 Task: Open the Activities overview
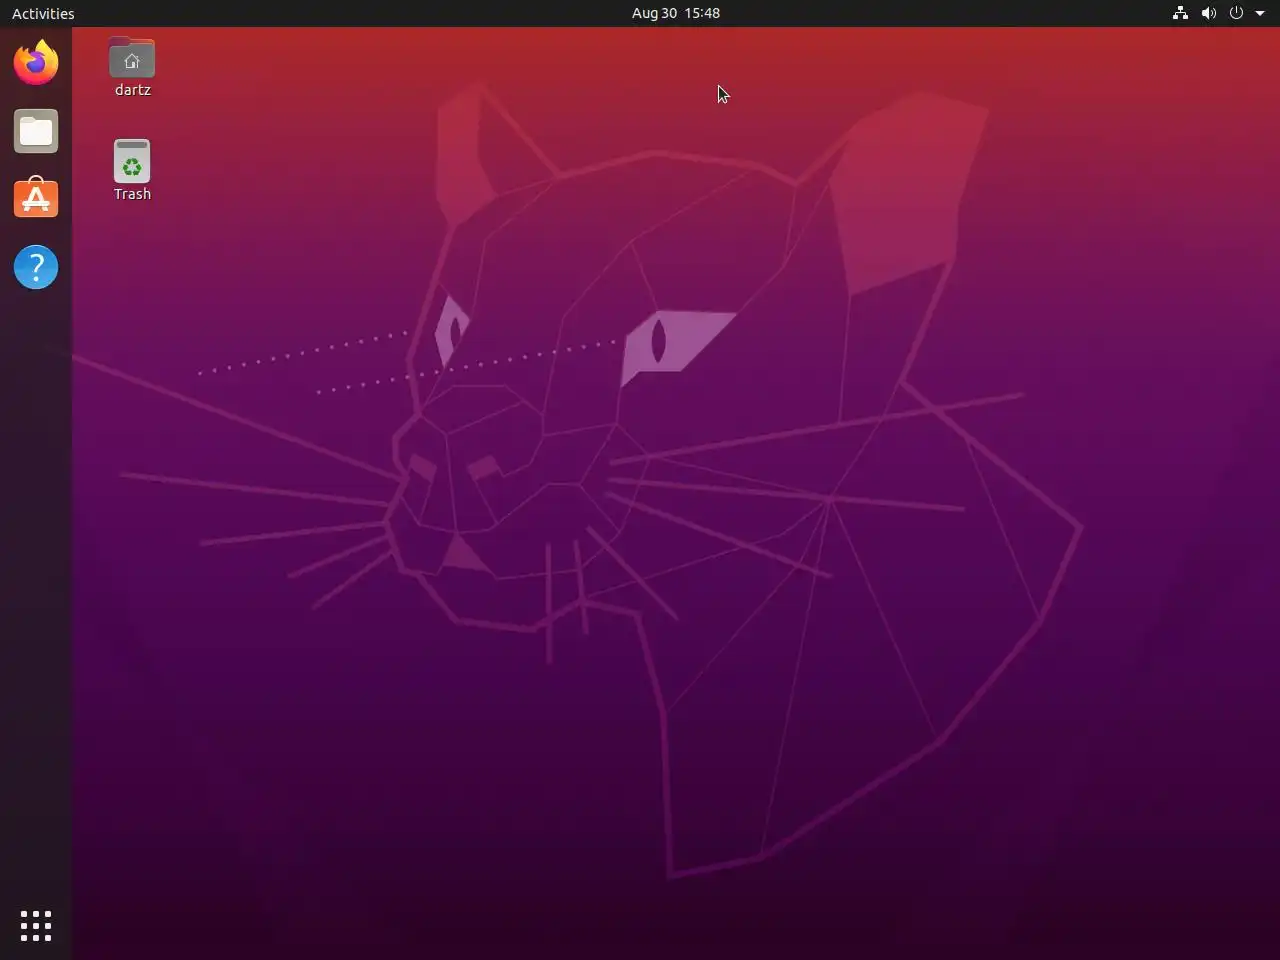(x=43, y=13)
